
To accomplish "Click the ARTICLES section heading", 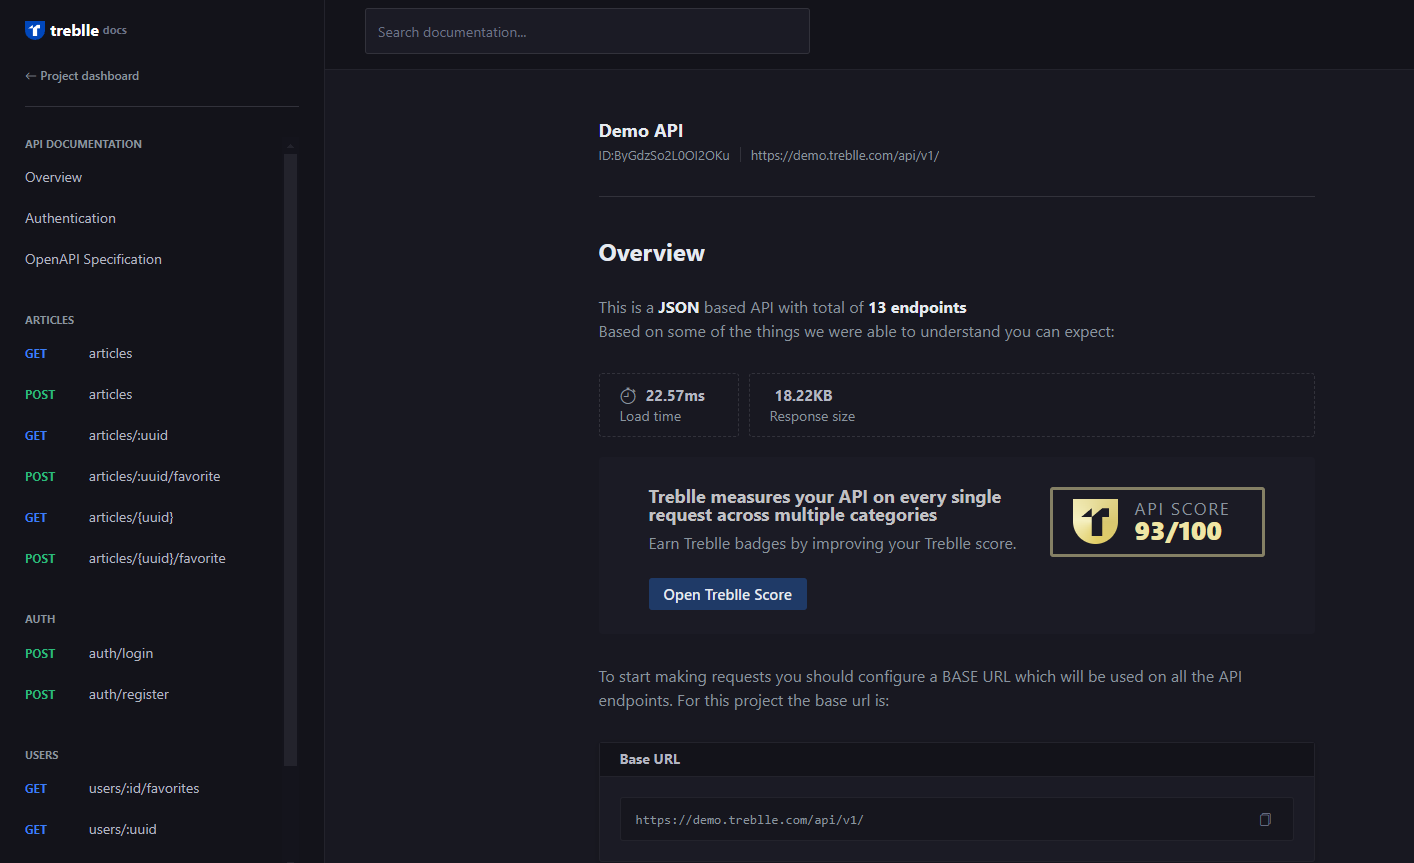I will [50, 320].
